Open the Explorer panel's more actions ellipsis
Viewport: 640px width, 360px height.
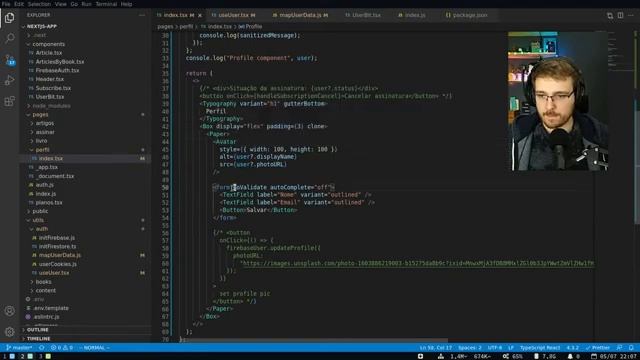coord(142,15)
